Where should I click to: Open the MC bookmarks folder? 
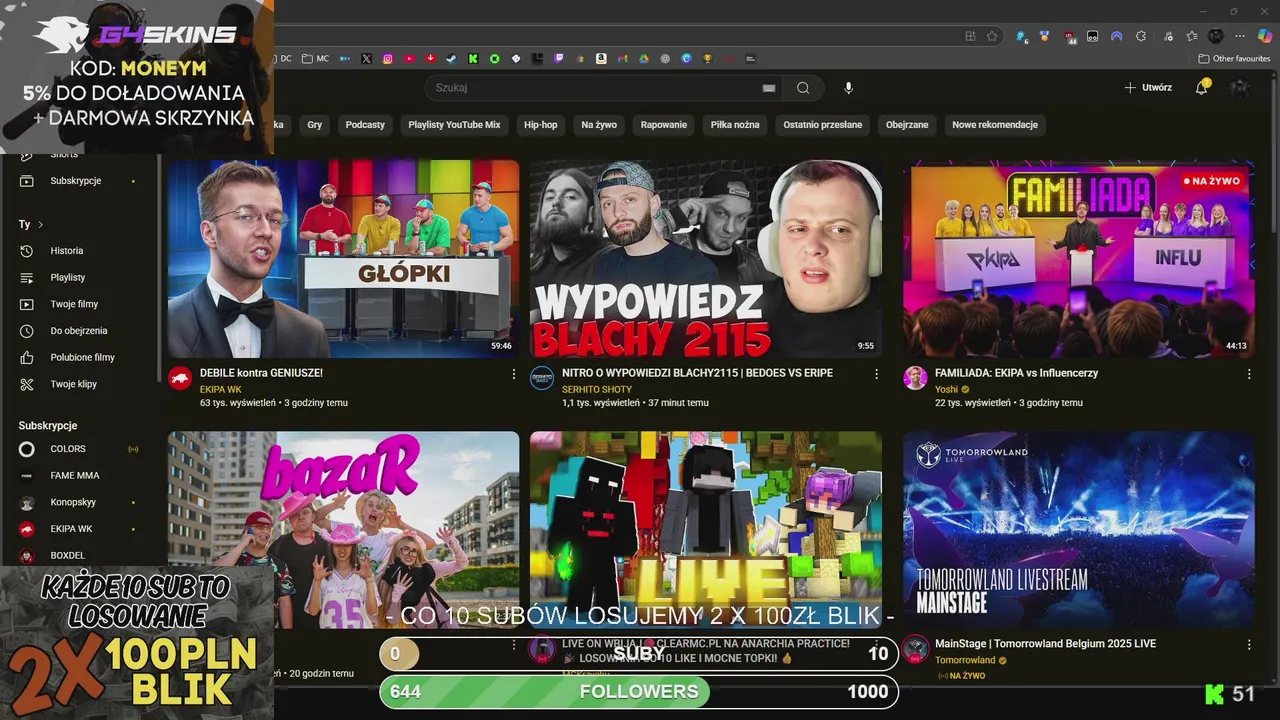point(314,59)
